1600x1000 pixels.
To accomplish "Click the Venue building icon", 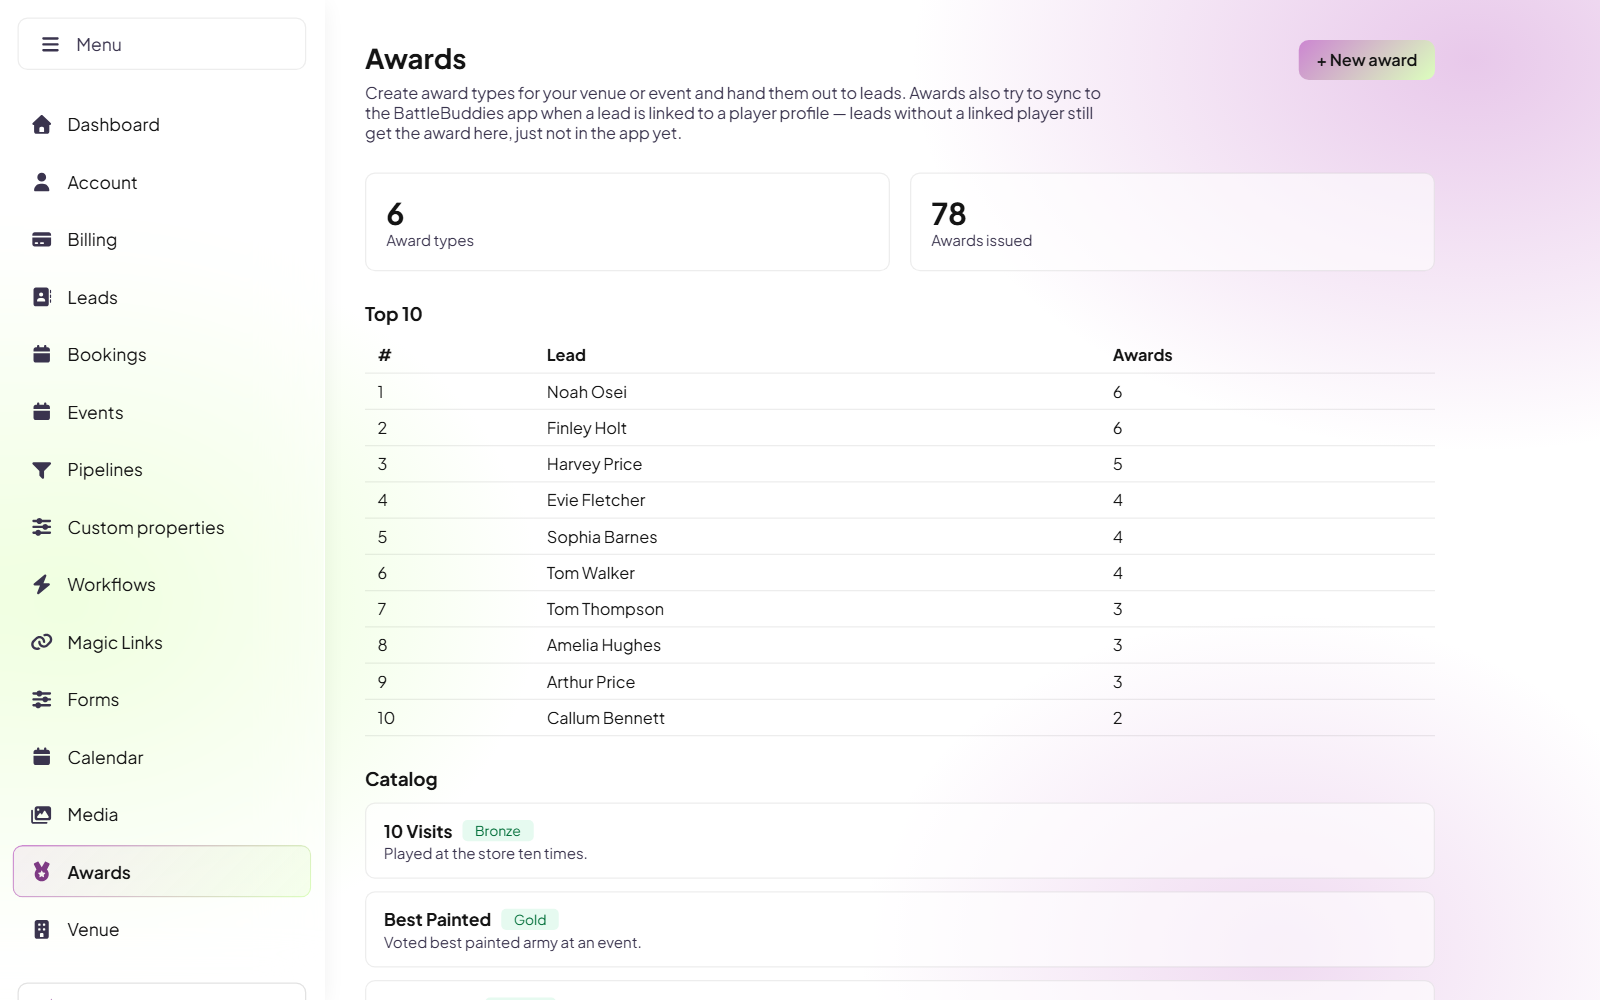I will click(x=41, y=930).
